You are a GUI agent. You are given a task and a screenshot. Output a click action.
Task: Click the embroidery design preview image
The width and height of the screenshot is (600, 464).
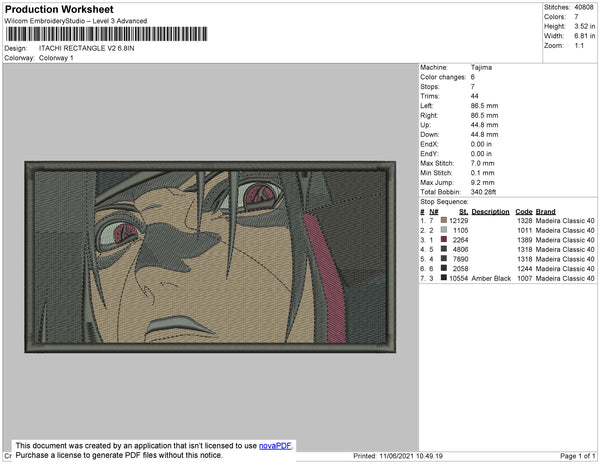[x=210, y=257]
